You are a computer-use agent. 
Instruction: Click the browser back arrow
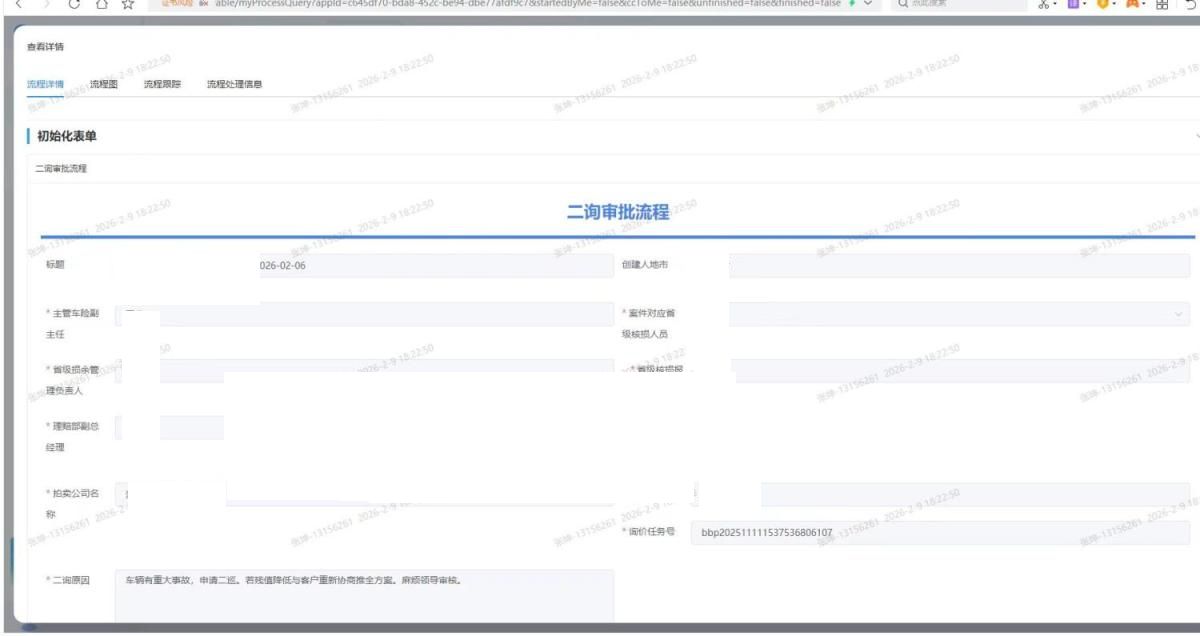pos(20,5)
